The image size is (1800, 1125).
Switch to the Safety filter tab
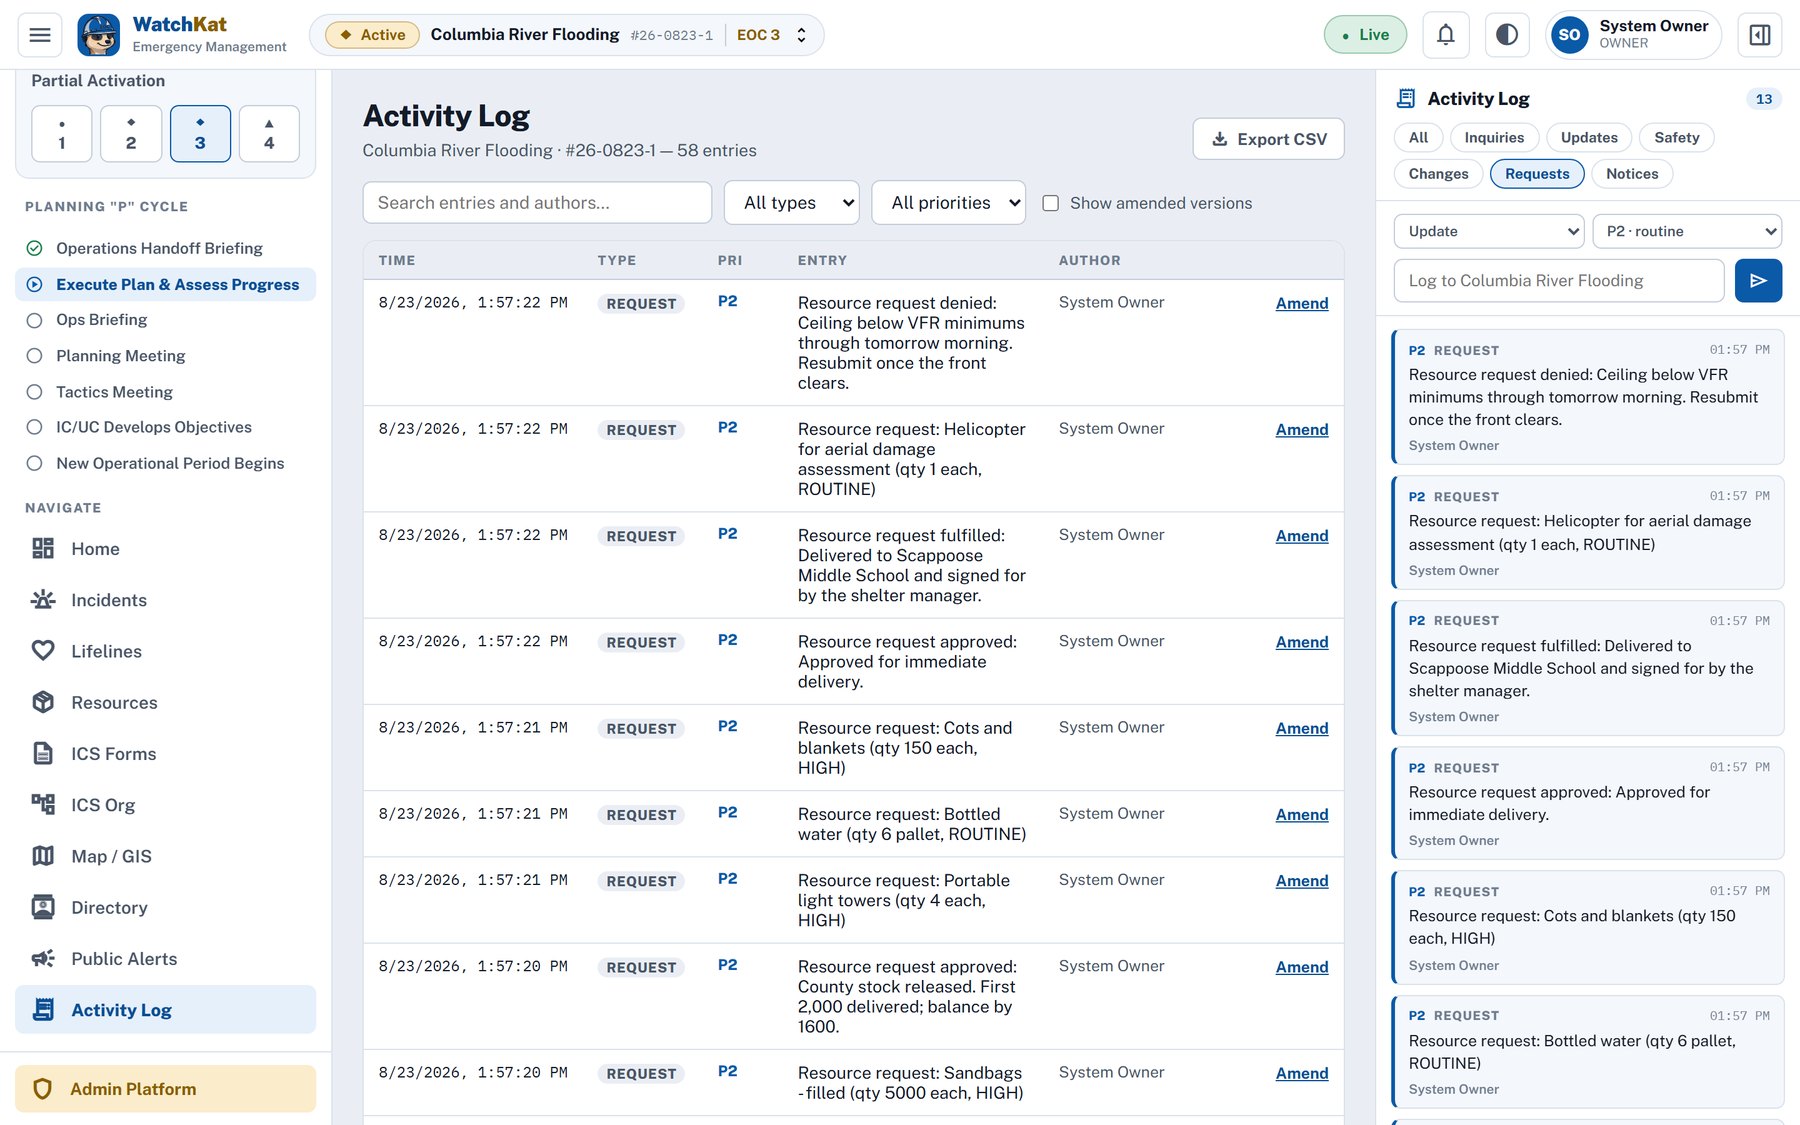click(x=1676, y=138)
